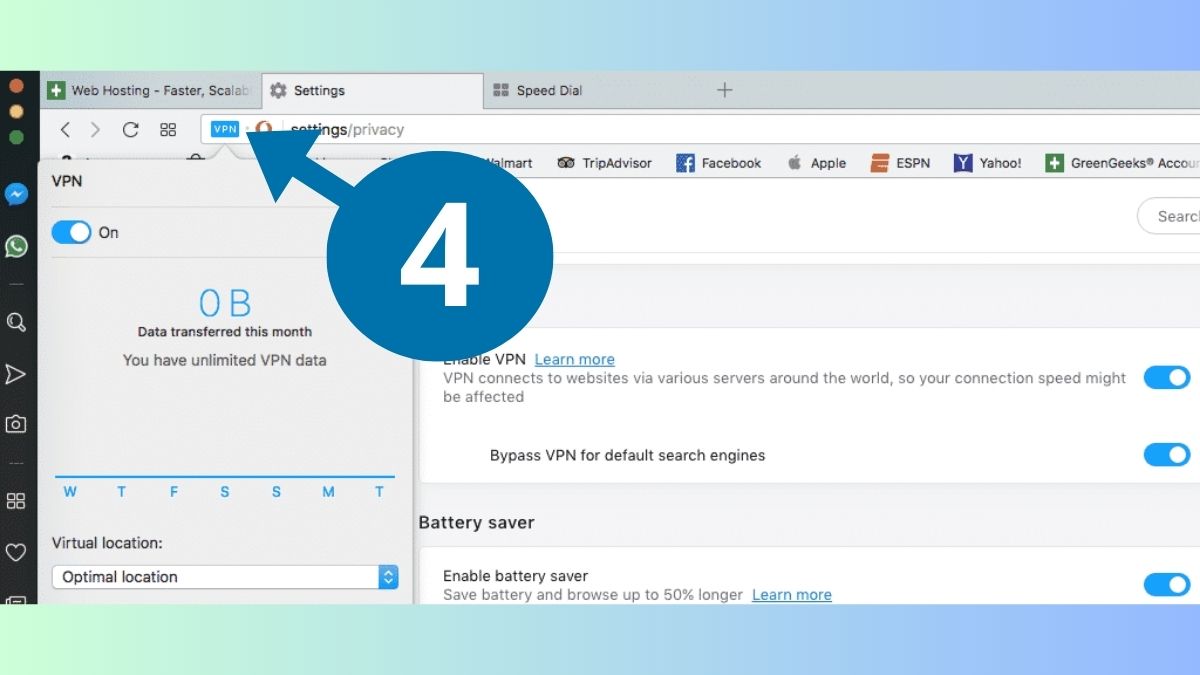Viewport: 1200px width, 675px height.
Task: Toggle the Enable battery saver switch
Action: [x=1167, y=584]
